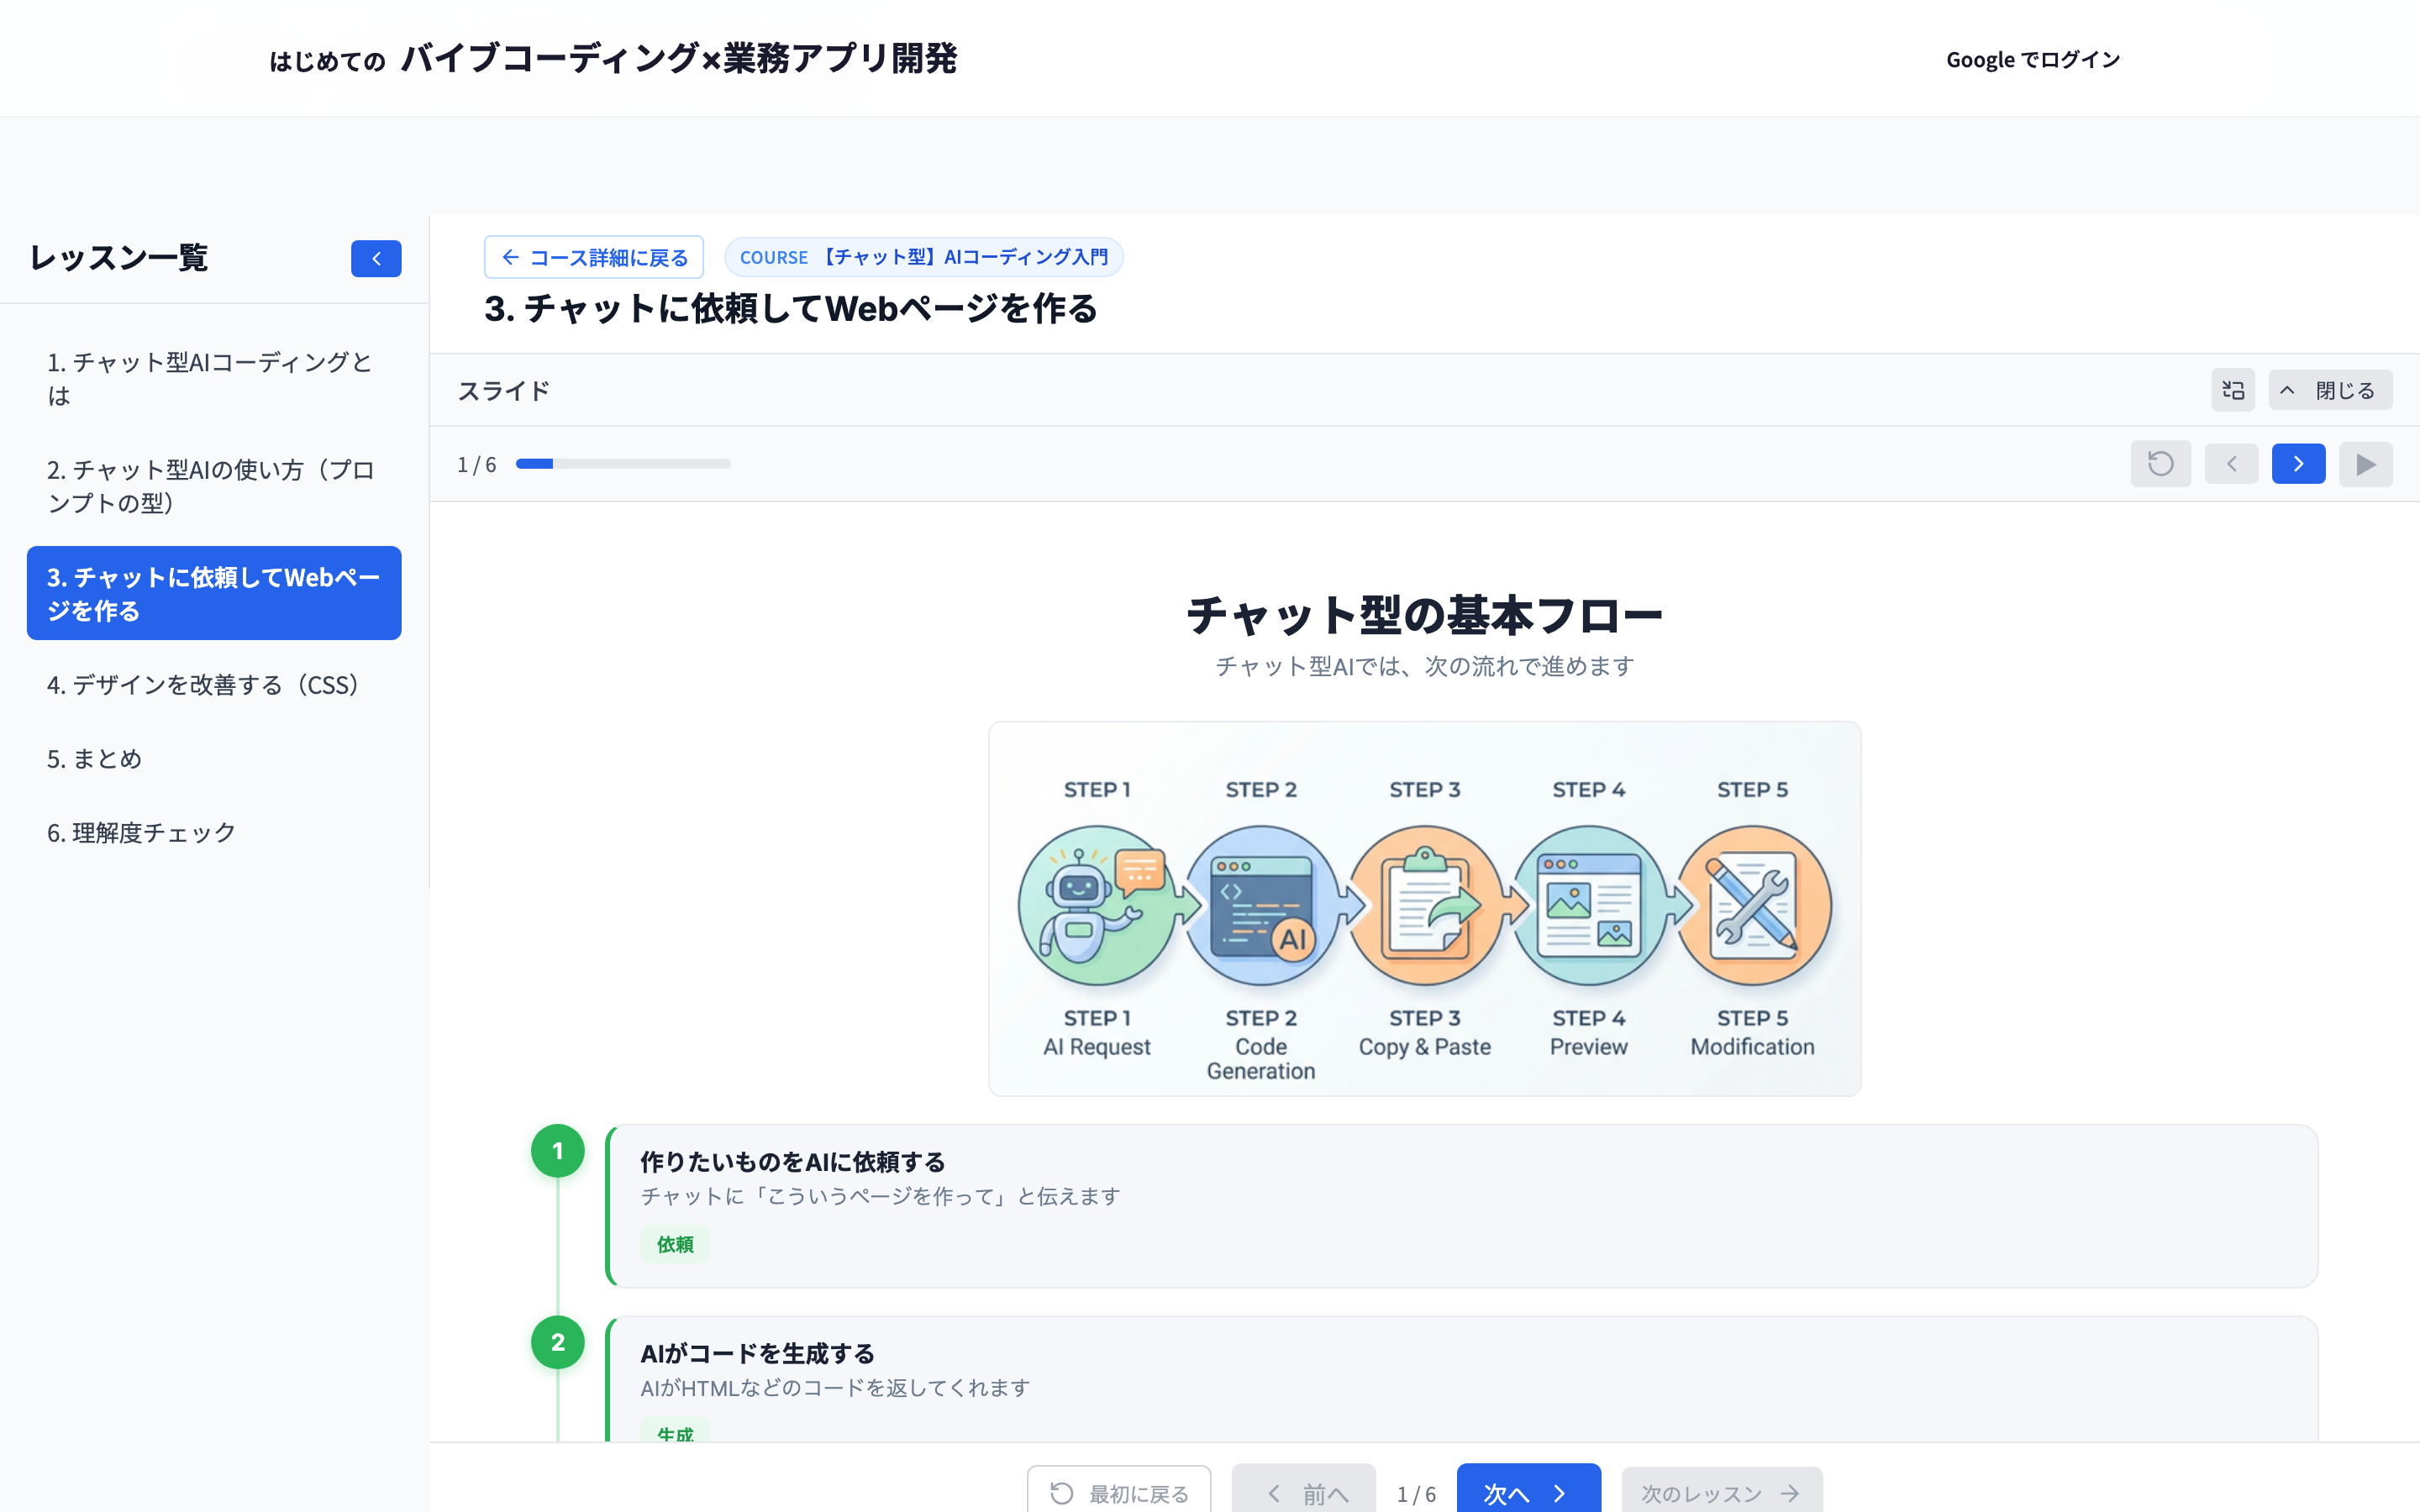Advance with the top blue next arrow

2298,464
